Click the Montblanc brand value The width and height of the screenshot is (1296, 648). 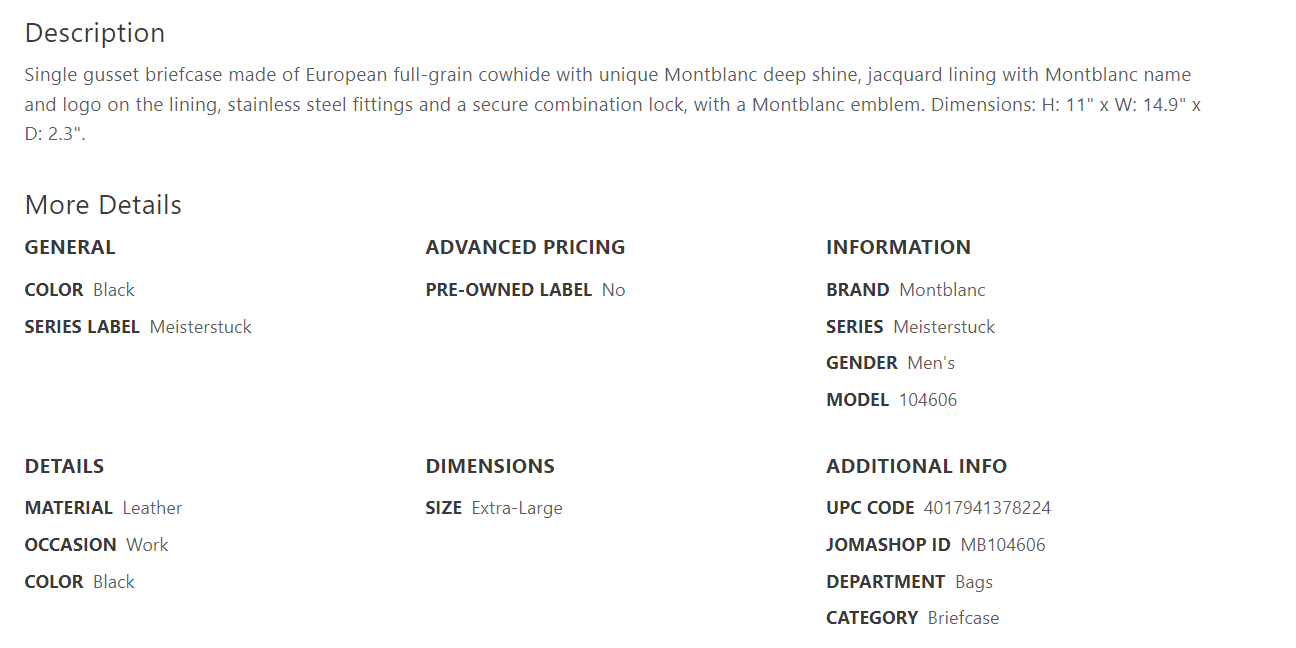942,290
